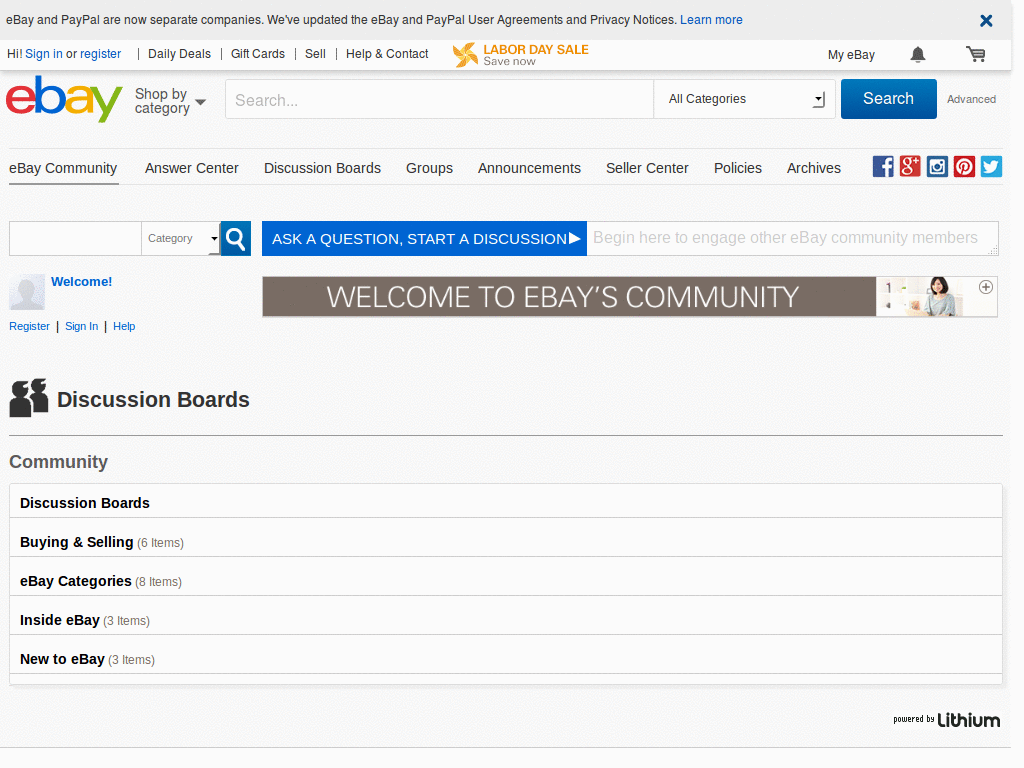This screenshot has width=1024, height=768.
Task: Click Ask a Question, Start a Discussion button
Action: coord(424,238)
